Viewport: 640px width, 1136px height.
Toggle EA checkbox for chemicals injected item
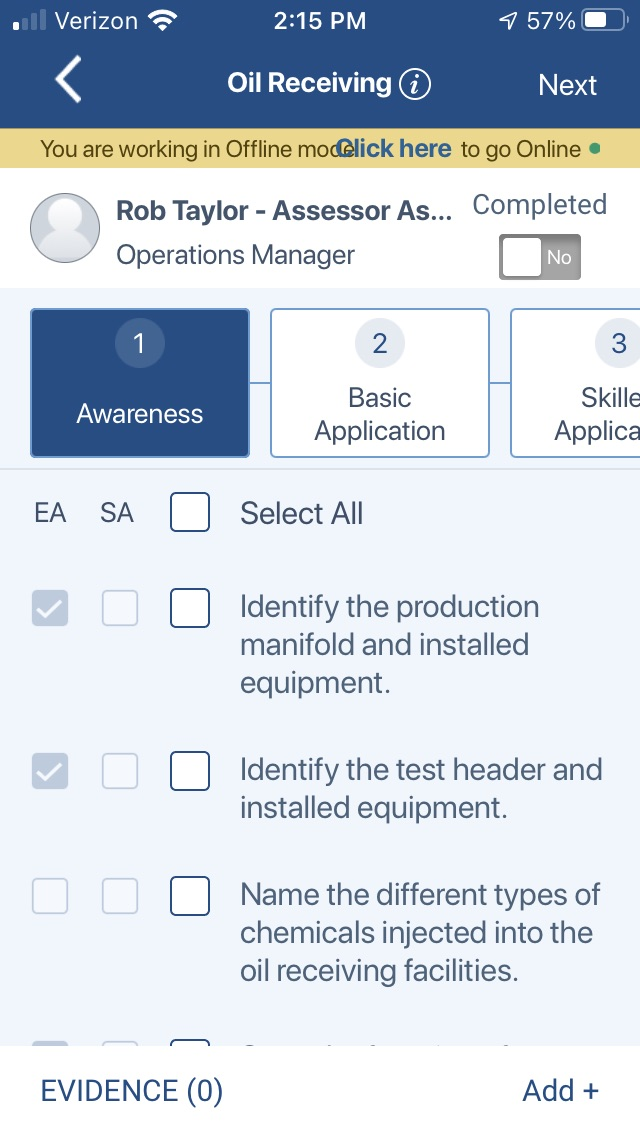coord(50,895)
